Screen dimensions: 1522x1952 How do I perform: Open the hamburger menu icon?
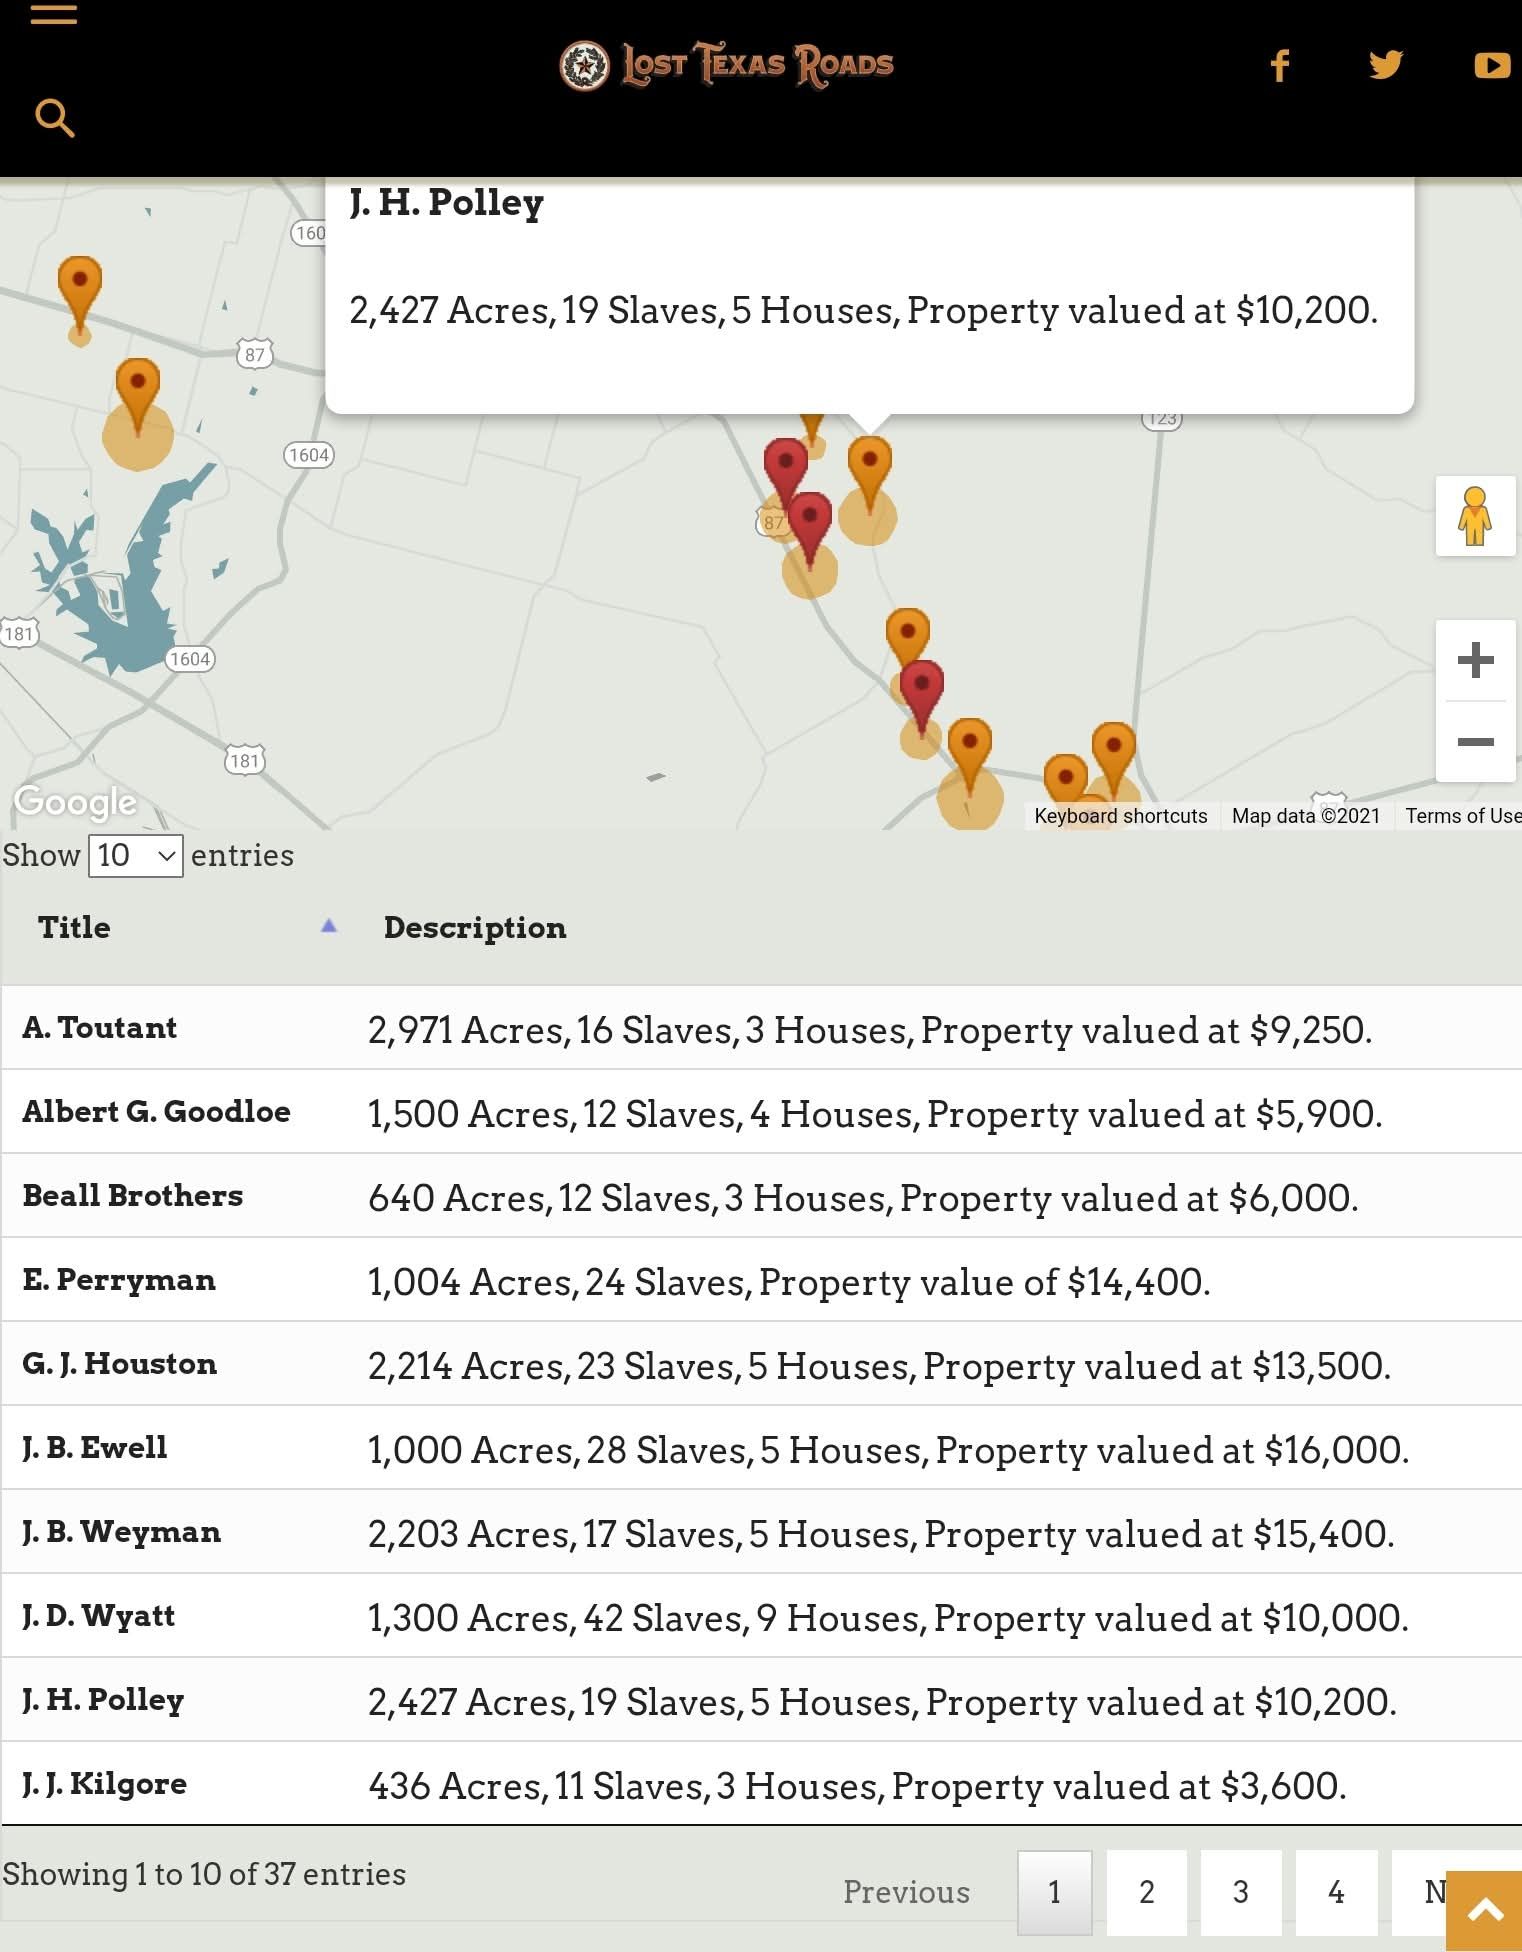tap(54, 14)
